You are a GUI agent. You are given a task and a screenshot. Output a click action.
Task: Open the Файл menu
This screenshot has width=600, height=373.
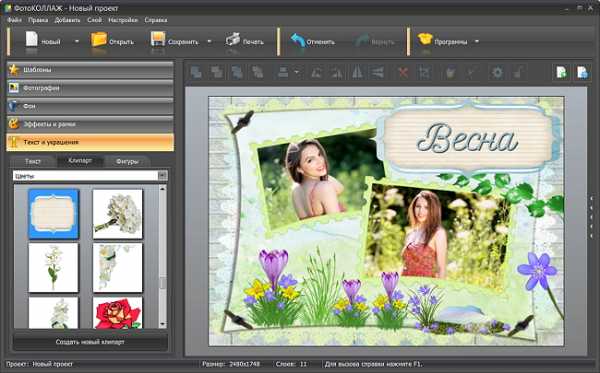(x=15, y=20)
